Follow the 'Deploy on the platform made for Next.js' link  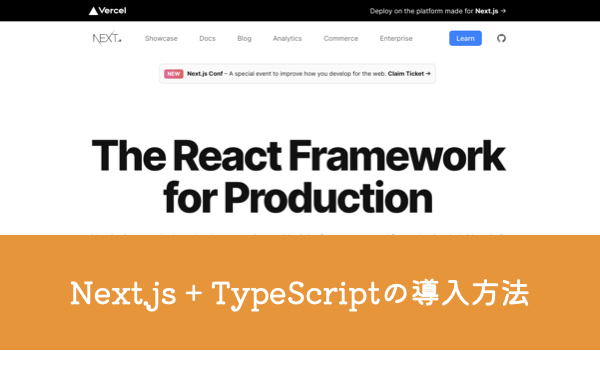(438, 11)
